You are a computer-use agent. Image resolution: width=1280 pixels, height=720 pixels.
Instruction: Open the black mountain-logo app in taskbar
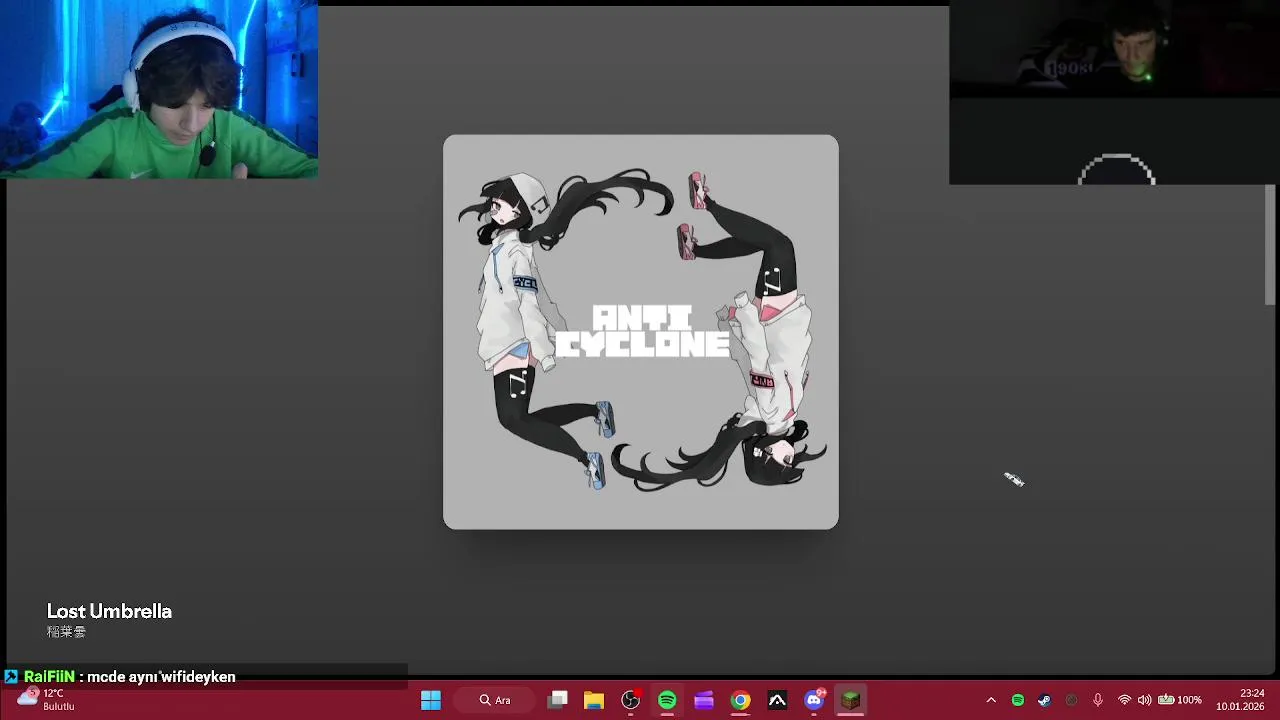[x=777, y=700]
